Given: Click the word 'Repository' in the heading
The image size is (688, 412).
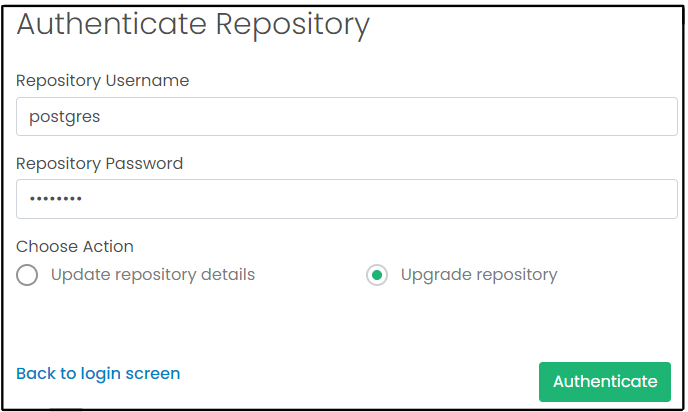Looking at the screenshot, I should [x=291, y=24].
